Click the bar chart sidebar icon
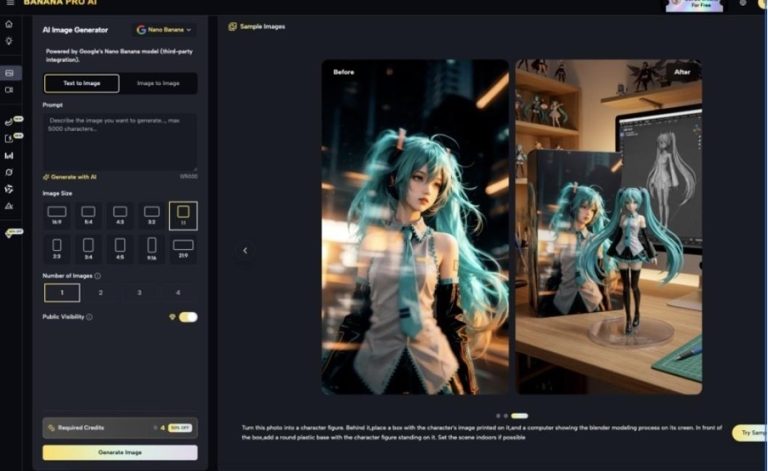The image size is (768, 471). [9, 155]
